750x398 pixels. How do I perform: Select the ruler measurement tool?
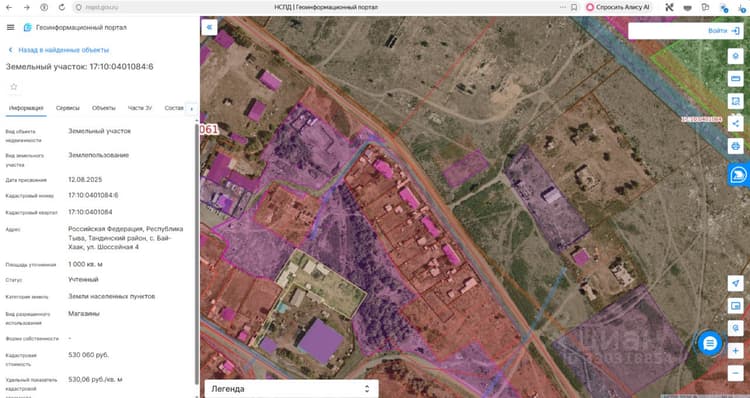(x=735, y=78)
